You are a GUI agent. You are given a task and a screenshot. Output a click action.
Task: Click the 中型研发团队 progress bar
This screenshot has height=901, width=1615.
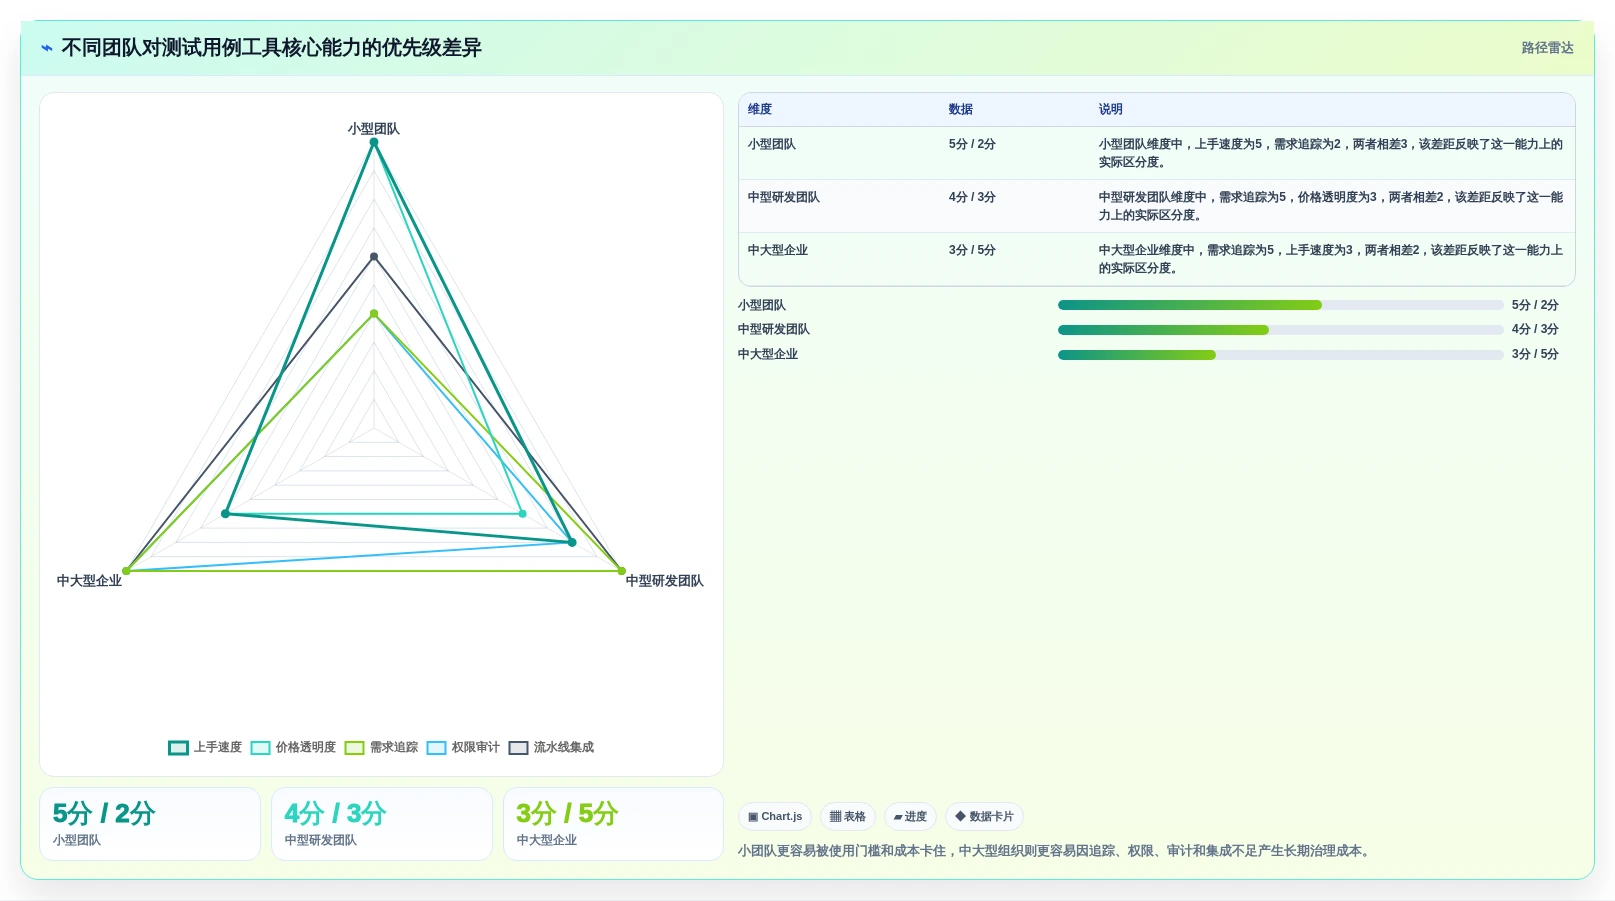[x=1280, y=330]
